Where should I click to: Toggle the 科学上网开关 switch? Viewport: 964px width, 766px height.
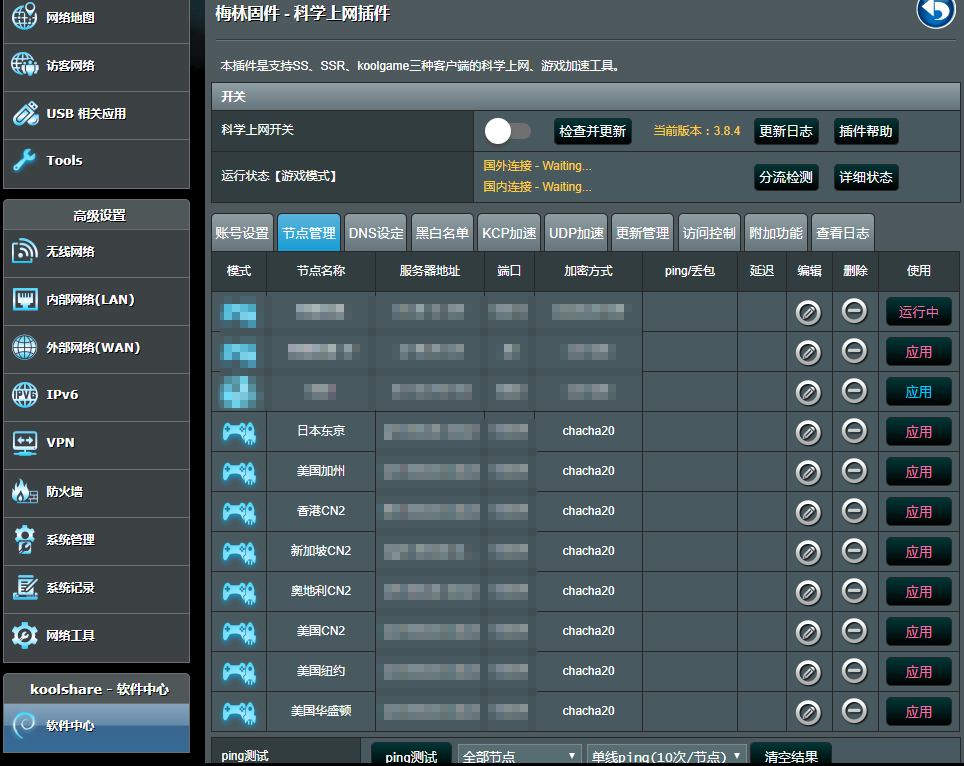click(x=507, y=131)
